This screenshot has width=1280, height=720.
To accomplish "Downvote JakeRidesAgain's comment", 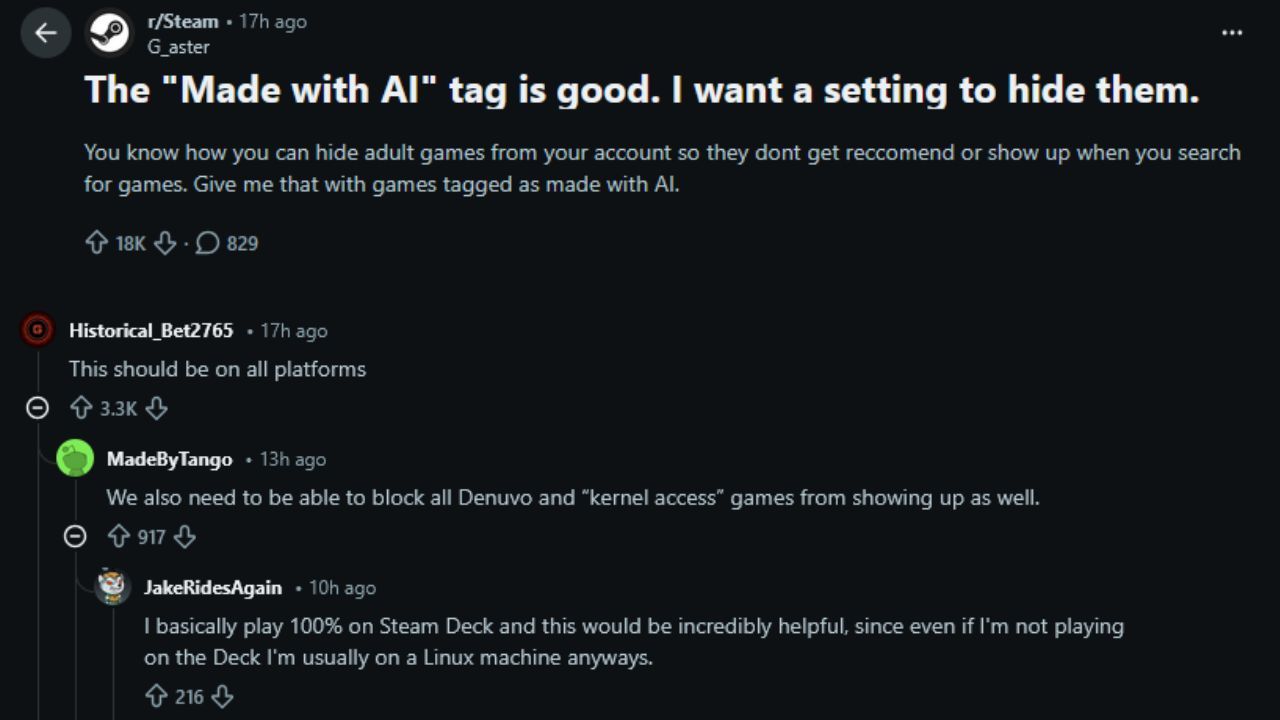I will (x=222, y=696).
